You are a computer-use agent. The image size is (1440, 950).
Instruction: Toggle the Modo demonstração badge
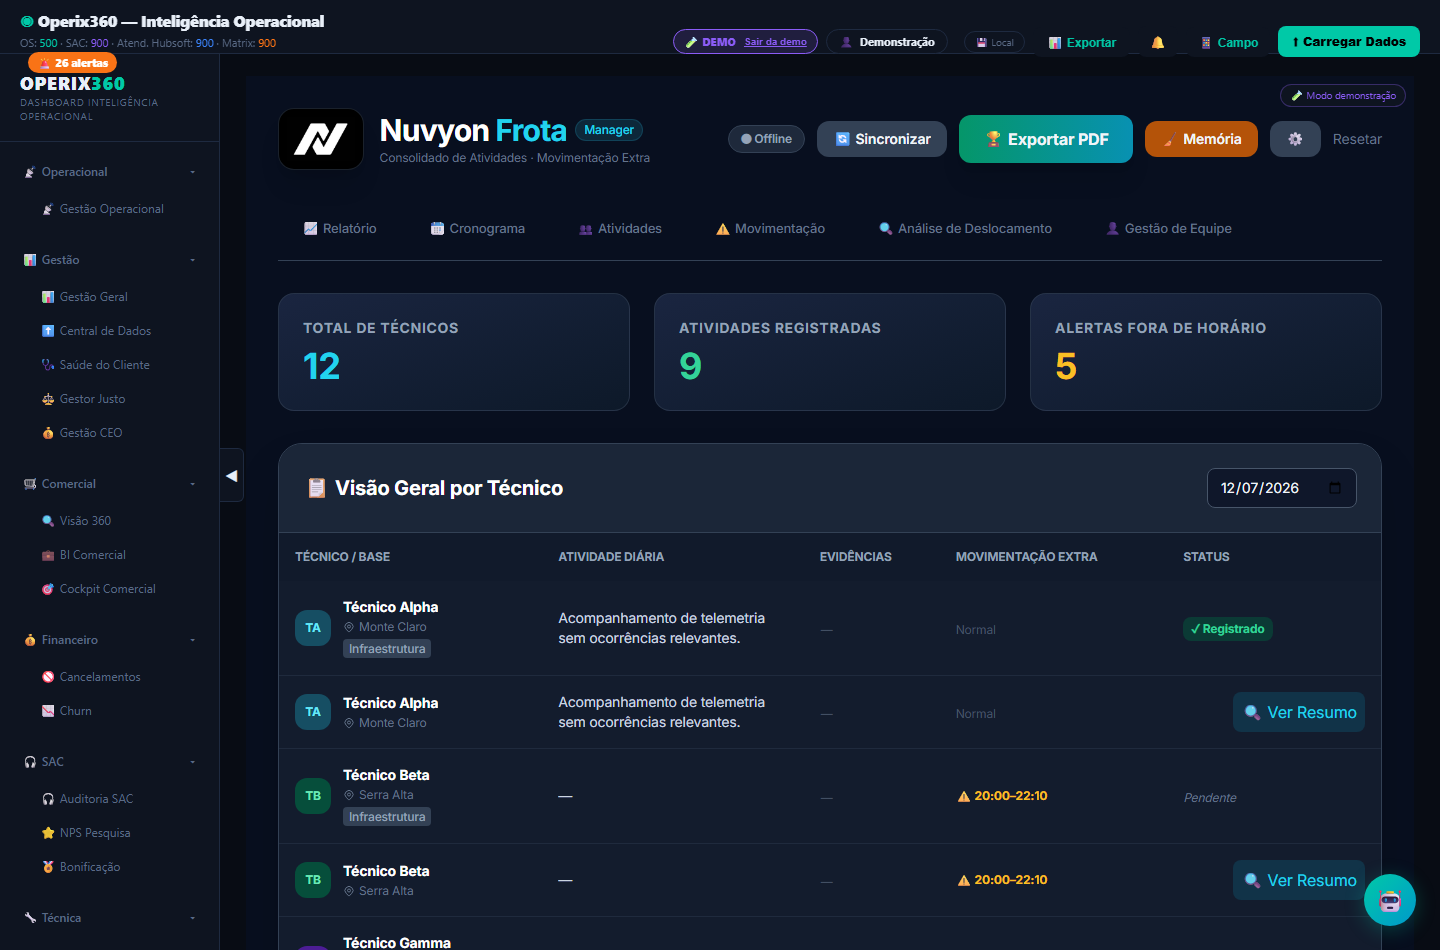[x=1343, y=96]
